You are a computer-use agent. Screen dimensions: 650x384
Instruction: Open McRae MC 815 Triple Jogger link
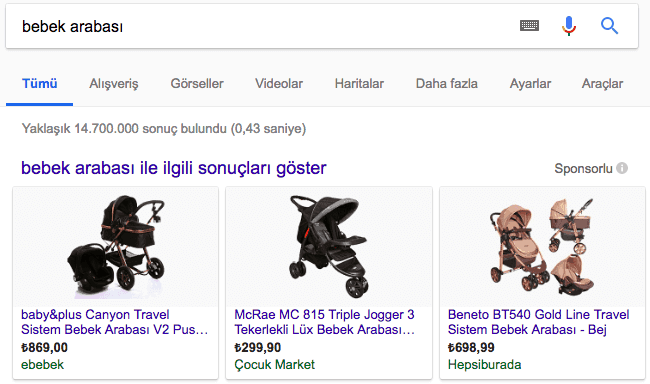(x=324, y=322)
